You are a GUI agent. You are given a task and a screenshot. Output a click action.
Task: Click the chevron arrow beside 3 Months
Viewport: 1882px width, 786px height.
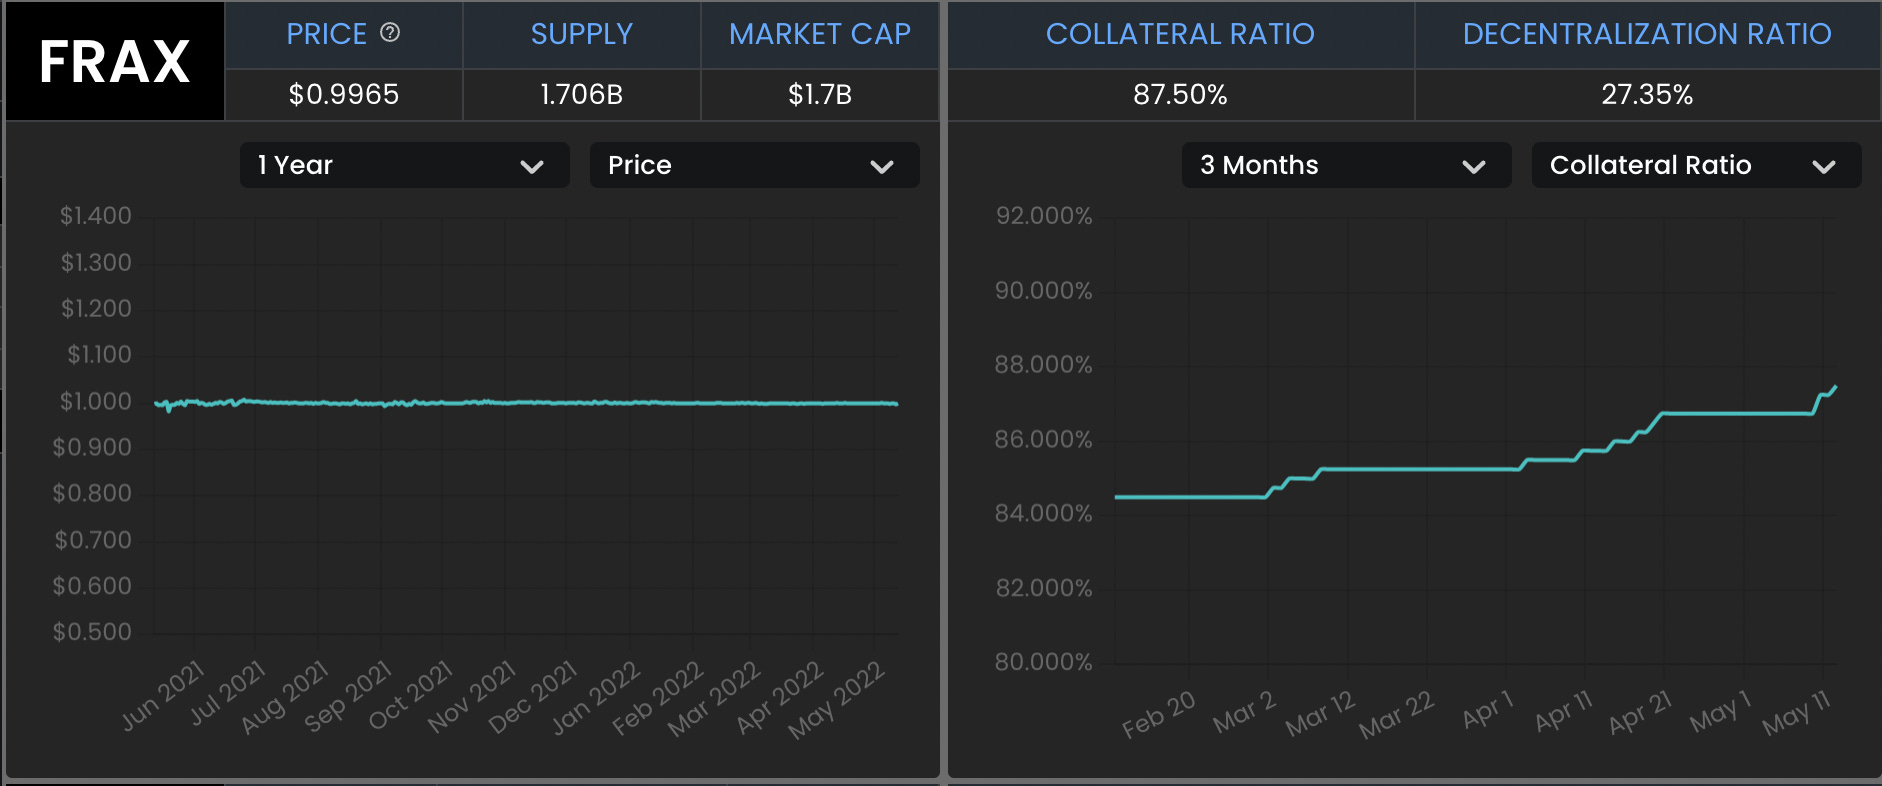coord(1474,167)
